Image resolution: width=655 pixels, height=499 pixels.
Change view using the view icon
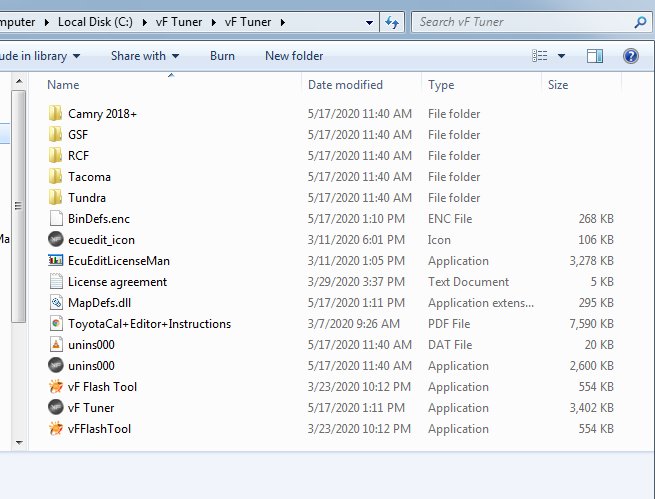pyautogui.click(x=539, y=56)
